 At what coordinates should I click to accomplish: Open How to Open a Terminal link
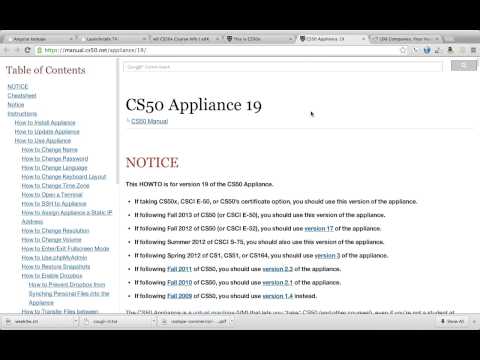pos(52,195)
